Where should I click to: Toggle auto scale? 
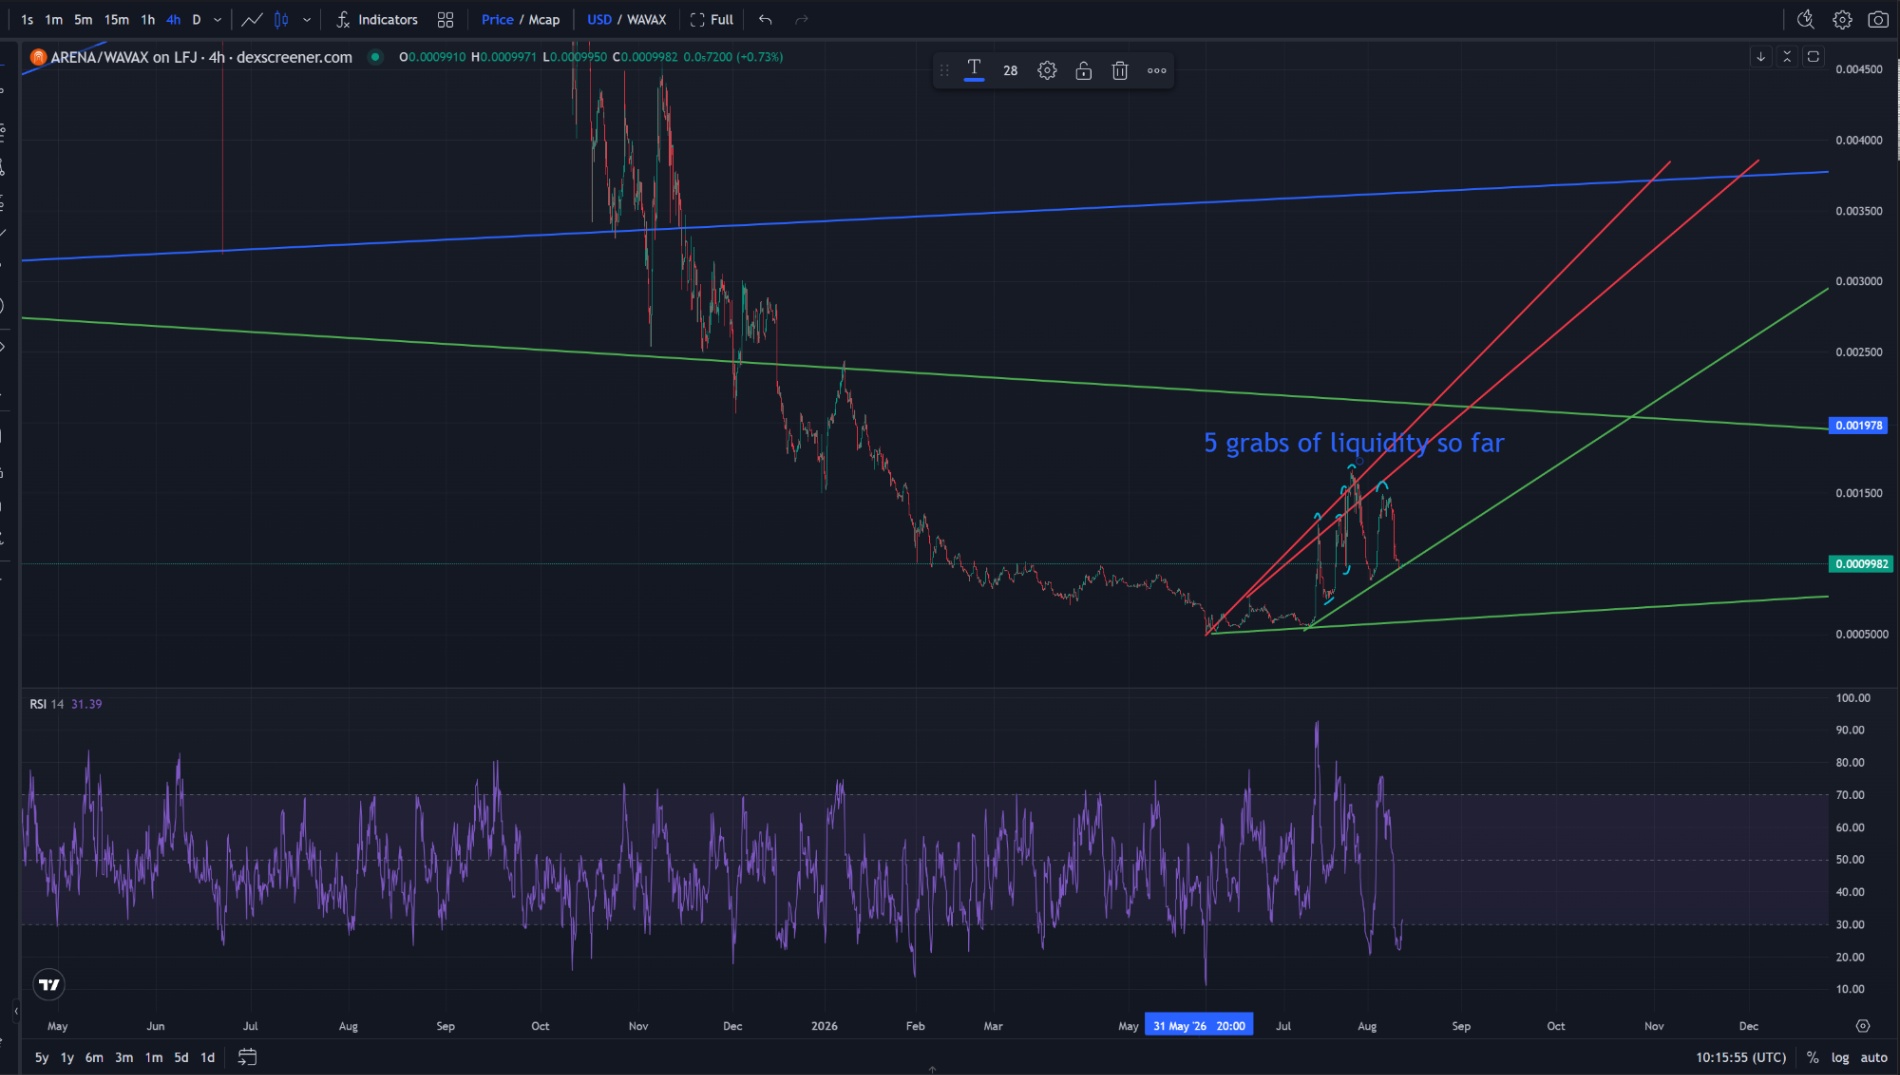pyautogui.click(x=1874, y=1057)
